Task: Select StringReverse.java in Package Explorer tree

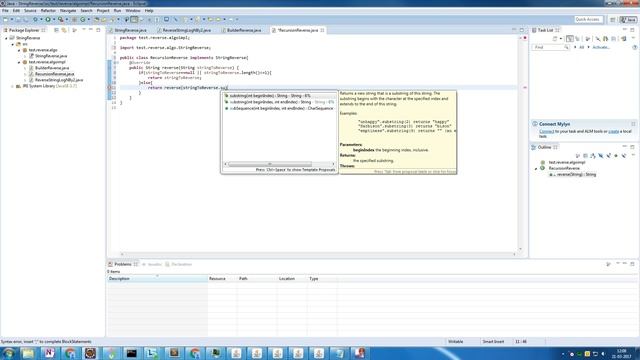Action: pyautogui.click(x=51, y=56)
